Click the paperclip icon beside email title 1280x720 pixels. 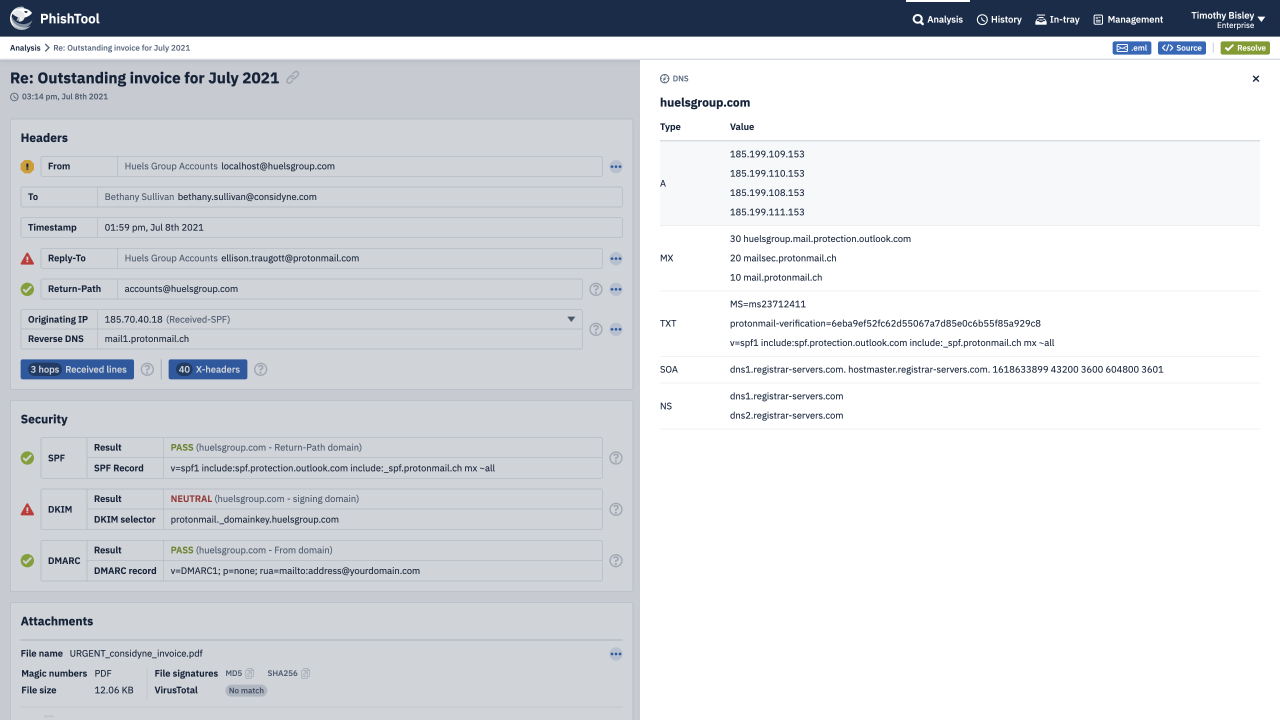pyautogui.click(x=292, y=78)
